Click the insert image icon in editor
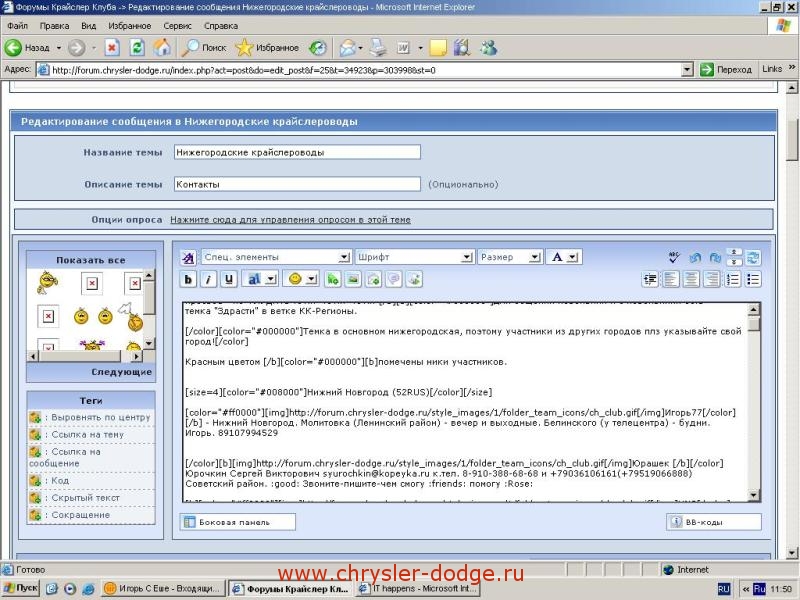800x600 pixels. (x=353, y=279)
